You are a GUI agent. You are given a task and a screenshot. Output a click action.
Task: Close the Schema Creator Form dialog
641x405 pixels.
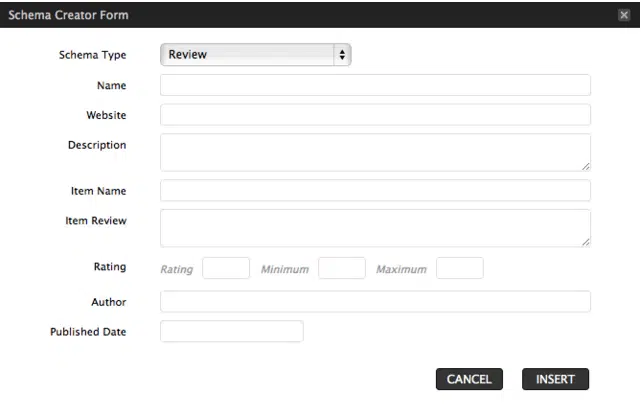624,15
